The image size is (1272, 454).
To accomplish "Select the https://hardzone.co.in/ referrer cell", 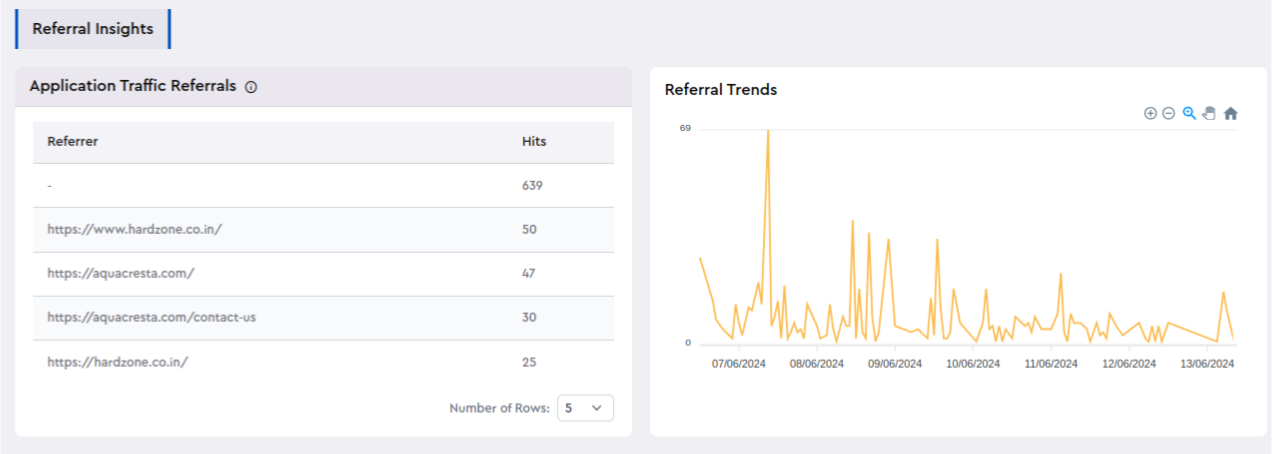I will (x=118, y=362).
